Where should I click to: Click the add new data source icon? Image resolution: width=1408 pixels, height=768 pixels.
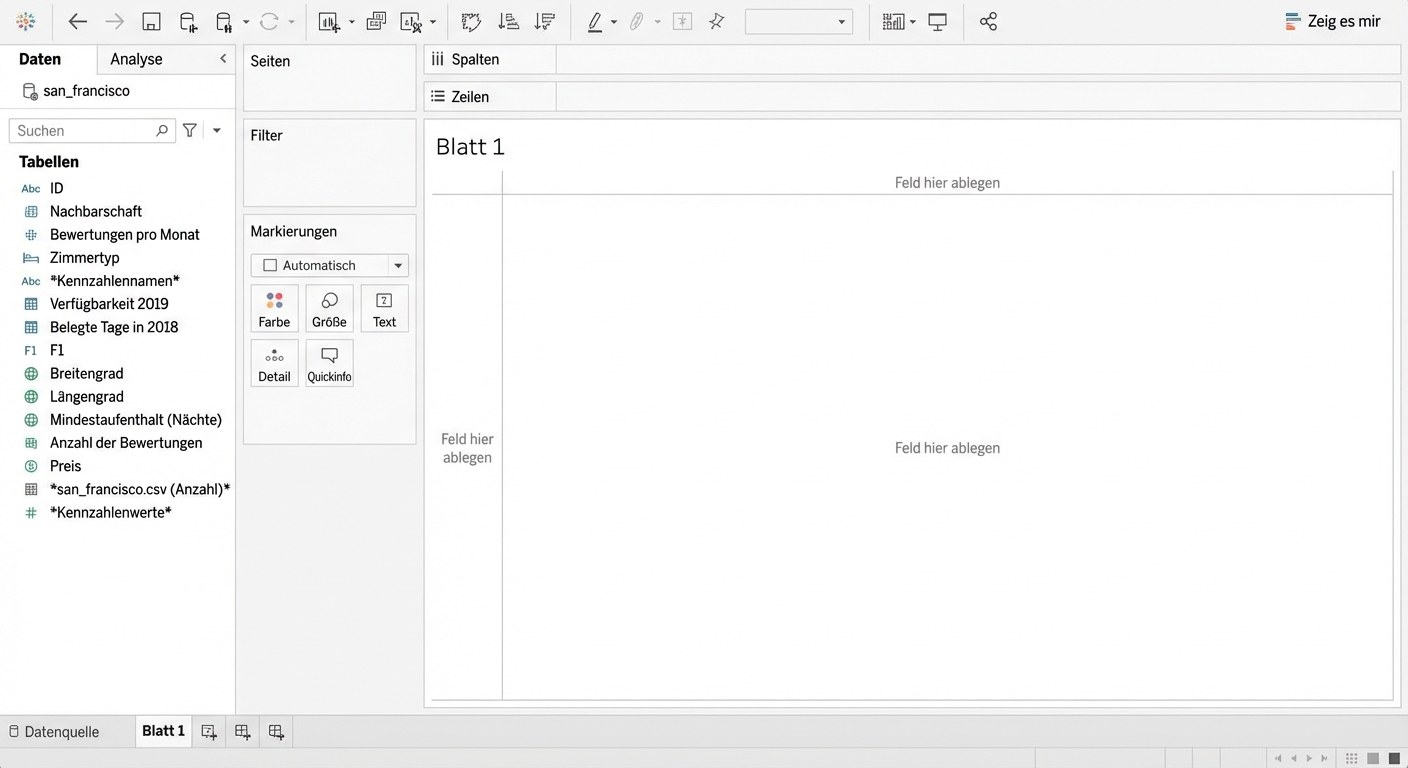188,22
